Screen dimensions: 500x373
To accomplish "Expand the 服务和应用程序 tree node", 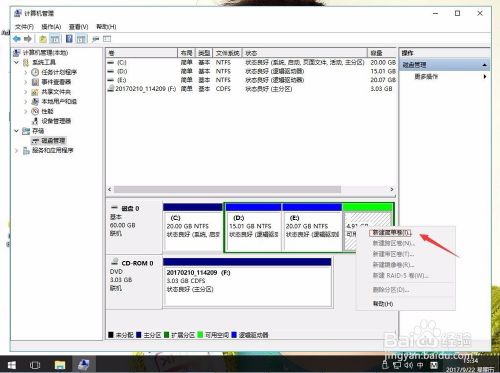I will coord(17,151).
